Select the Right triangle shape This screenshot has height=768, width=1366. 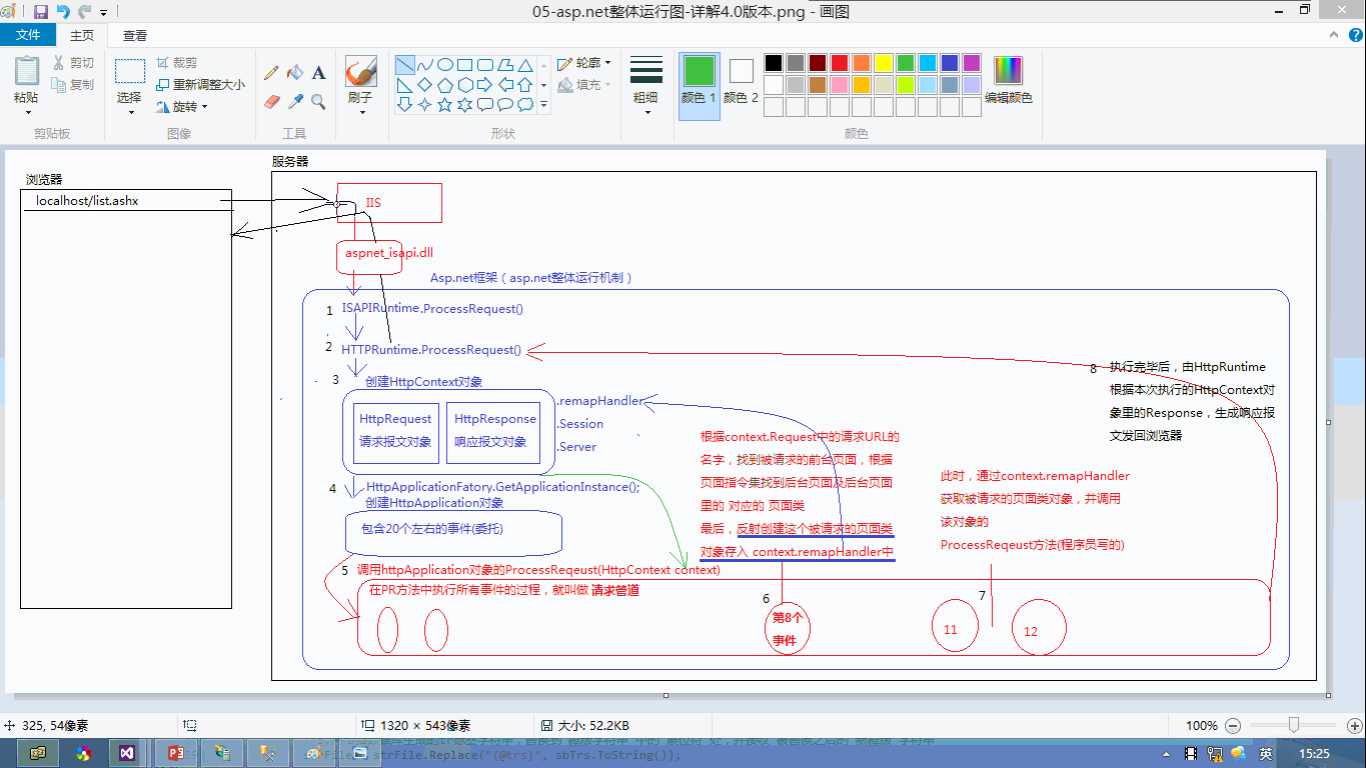pyautogui.click(x=405, y=85)
